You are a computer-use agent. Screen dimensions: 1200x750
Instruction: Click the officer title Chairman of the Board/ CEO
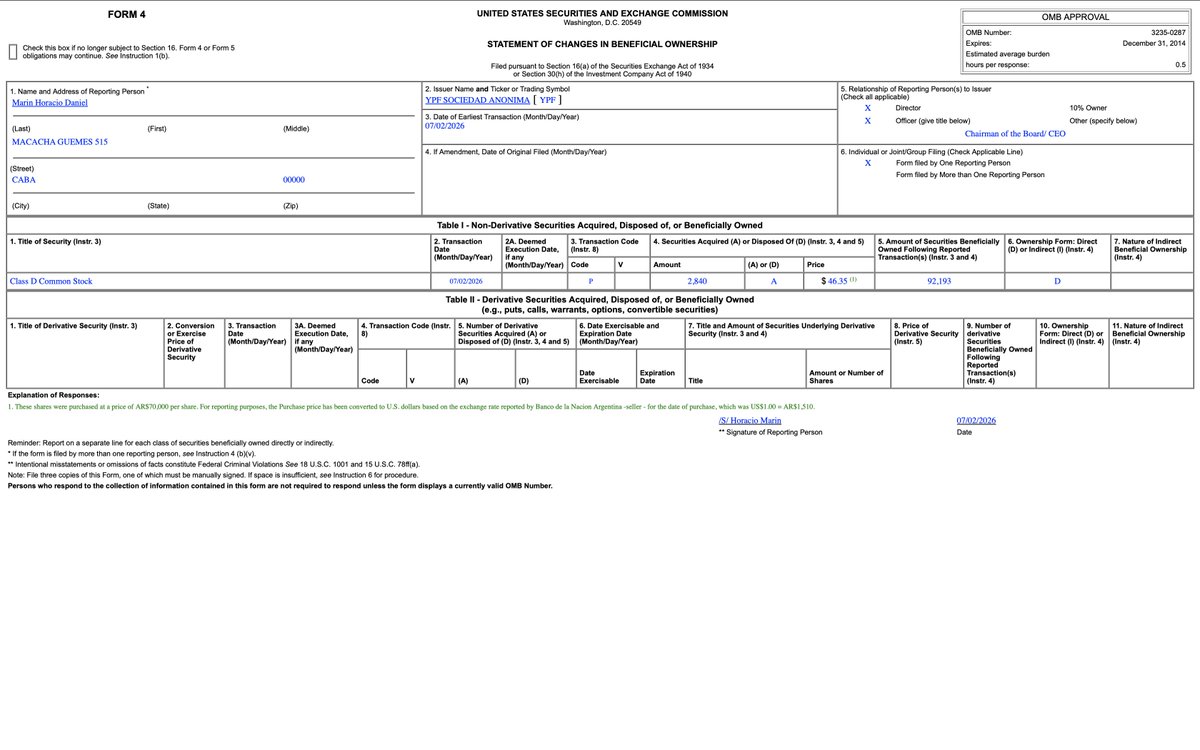[x=1015, y=133]
